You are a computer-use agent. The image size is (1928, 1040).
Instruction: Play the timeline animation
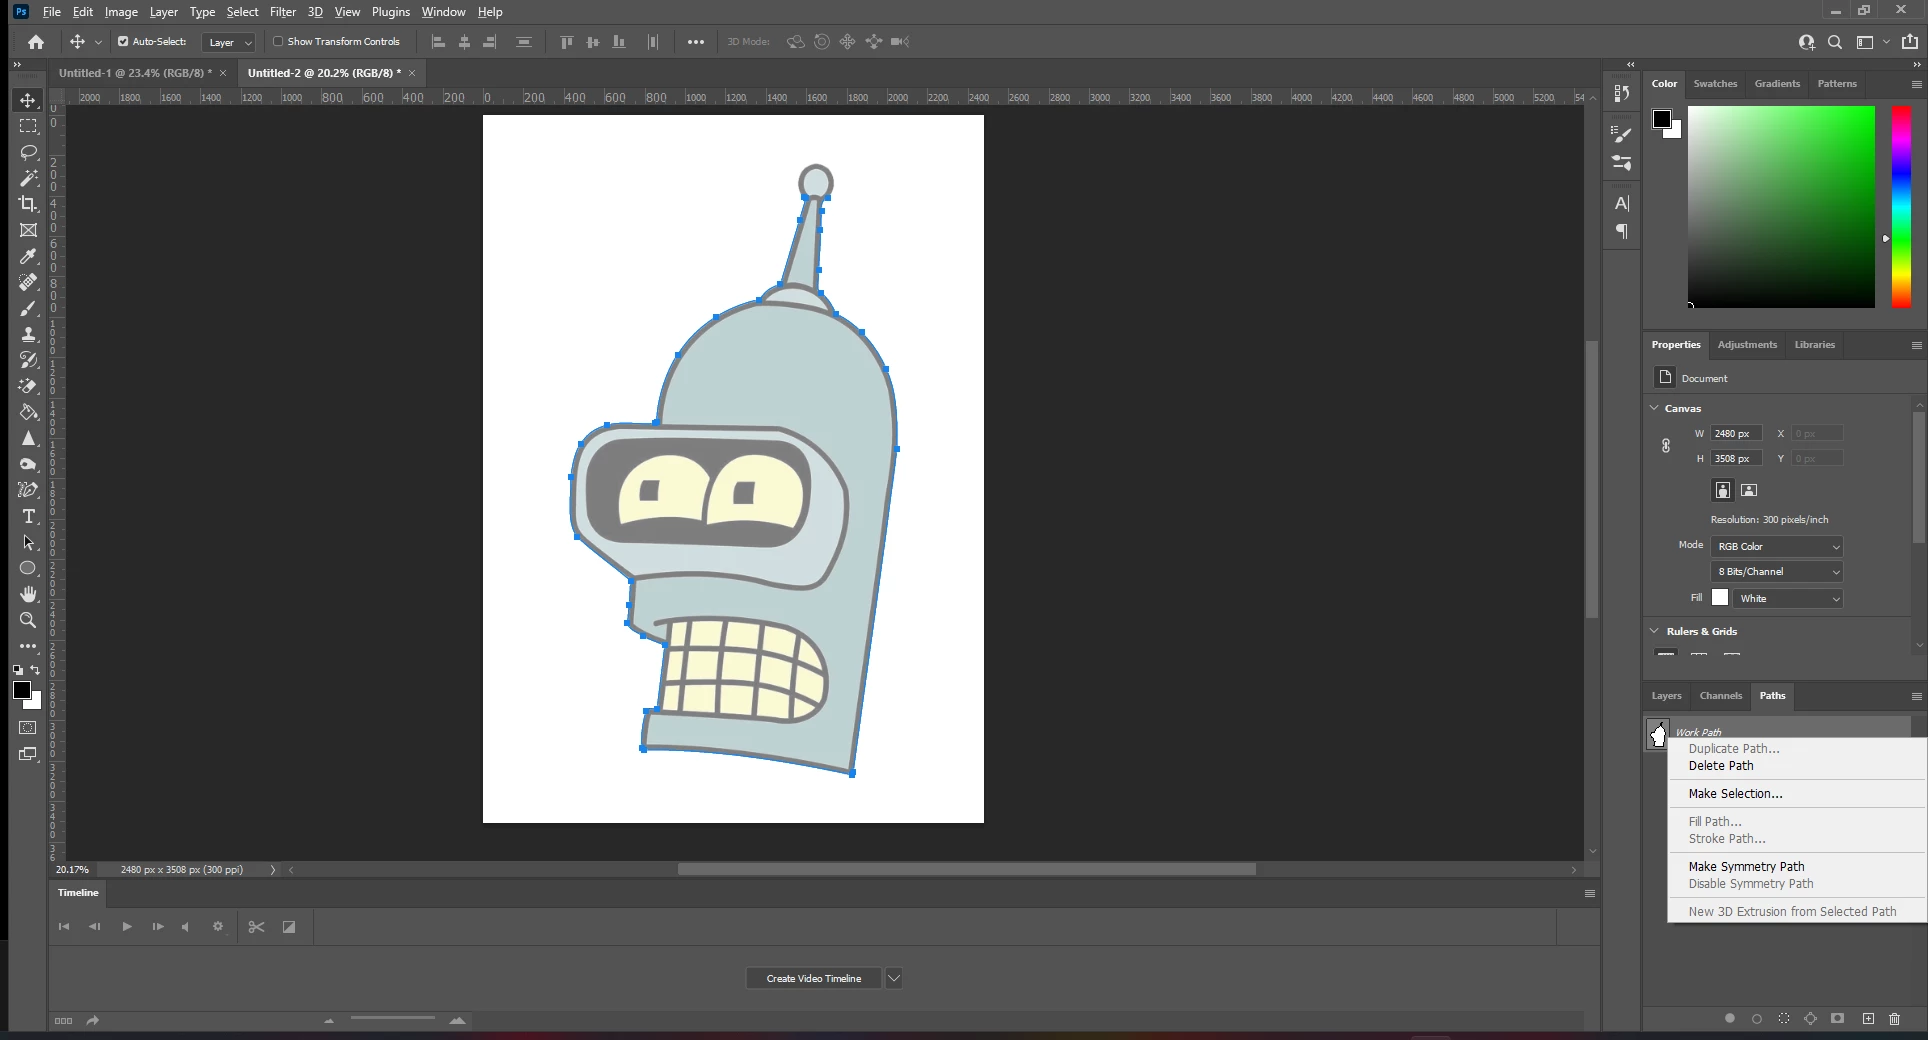[127, 927]
